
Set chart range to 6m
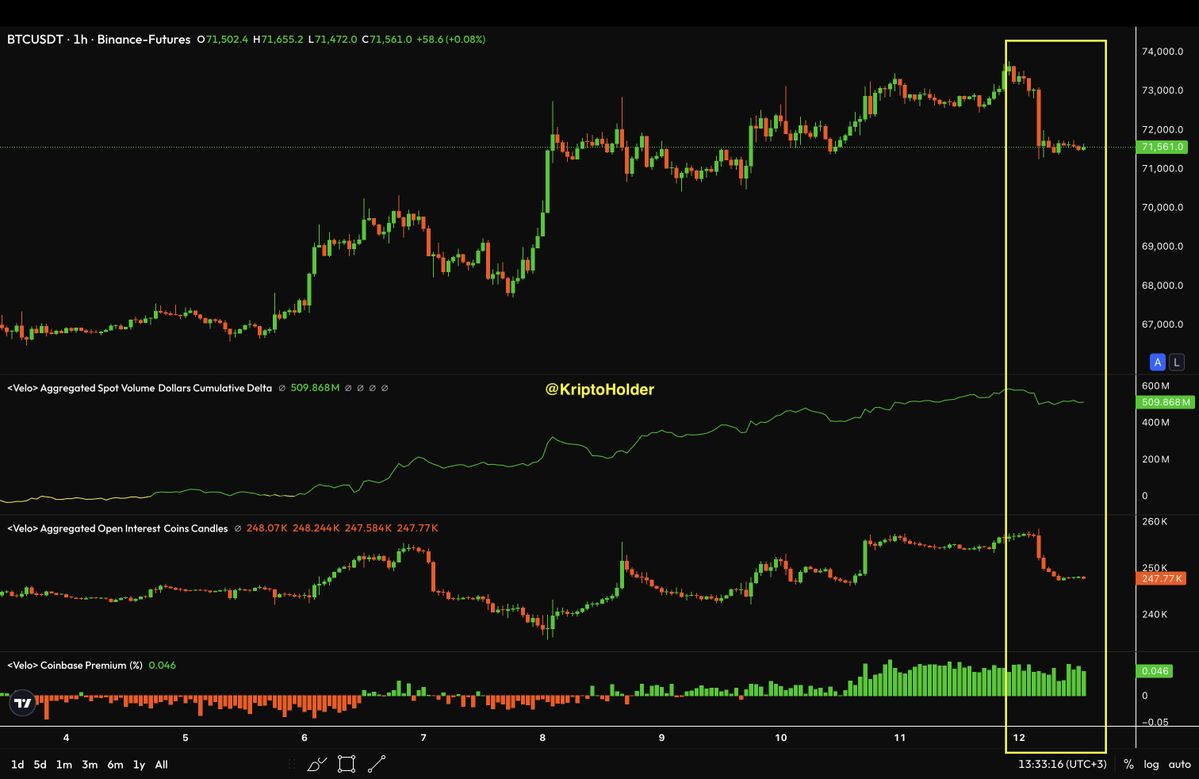click(115, 764)
